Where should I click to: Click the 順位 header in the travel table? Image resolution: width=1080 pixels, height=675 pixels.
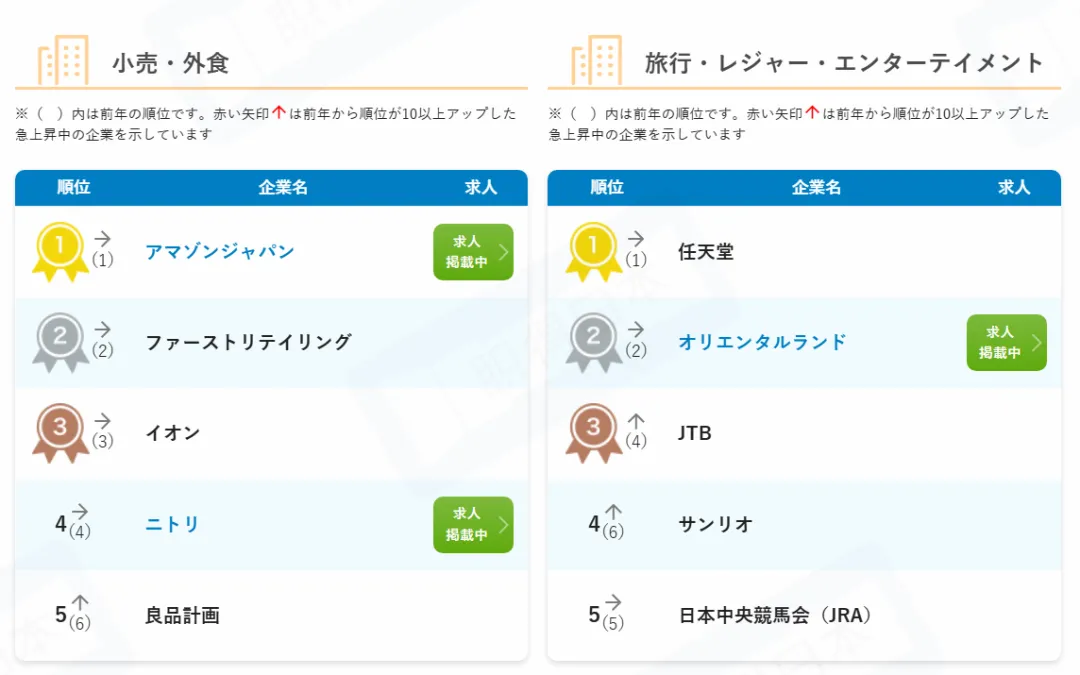[607, 187]
